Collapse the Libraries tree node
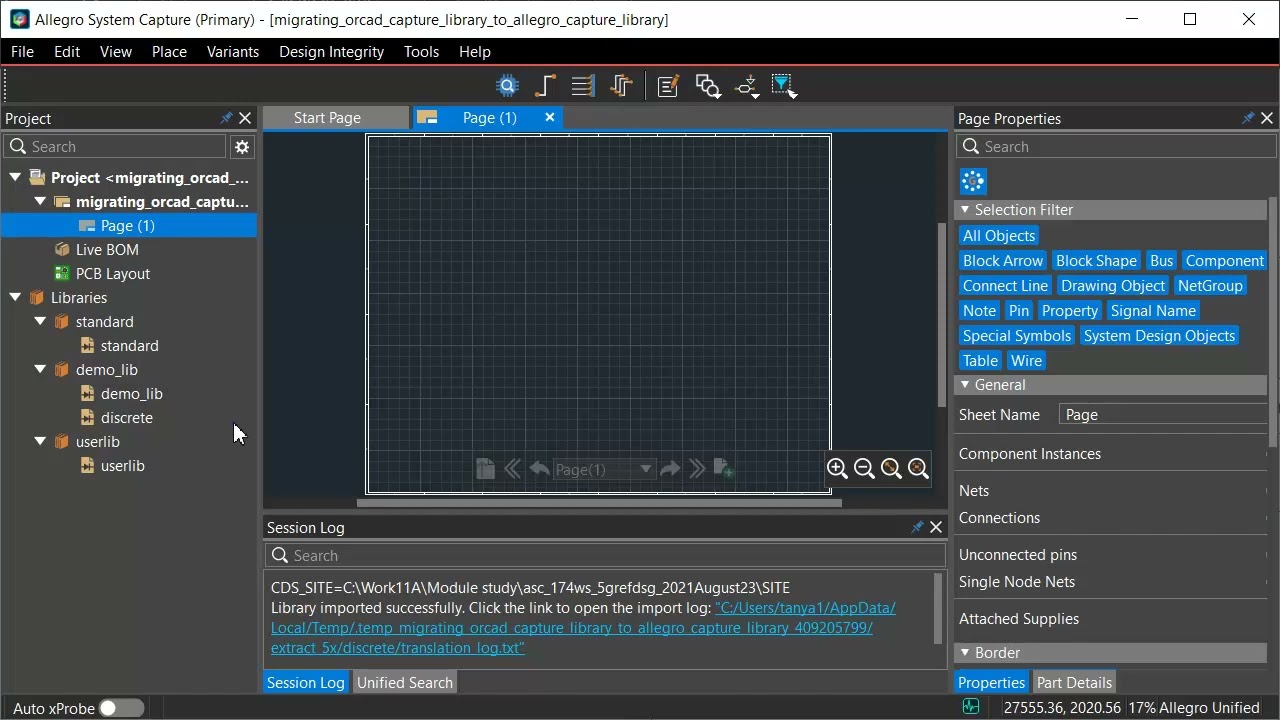The width and height of the screenshot is (1280, 720). [x=15, y=298]
